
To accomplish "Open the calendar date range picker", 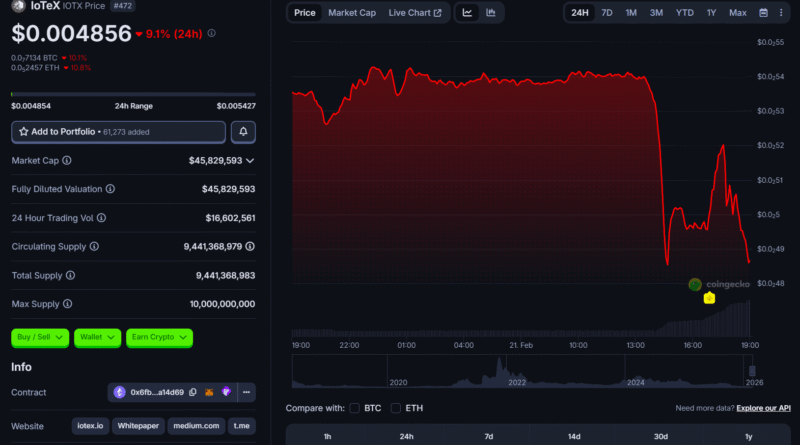I will pos(763,13).
